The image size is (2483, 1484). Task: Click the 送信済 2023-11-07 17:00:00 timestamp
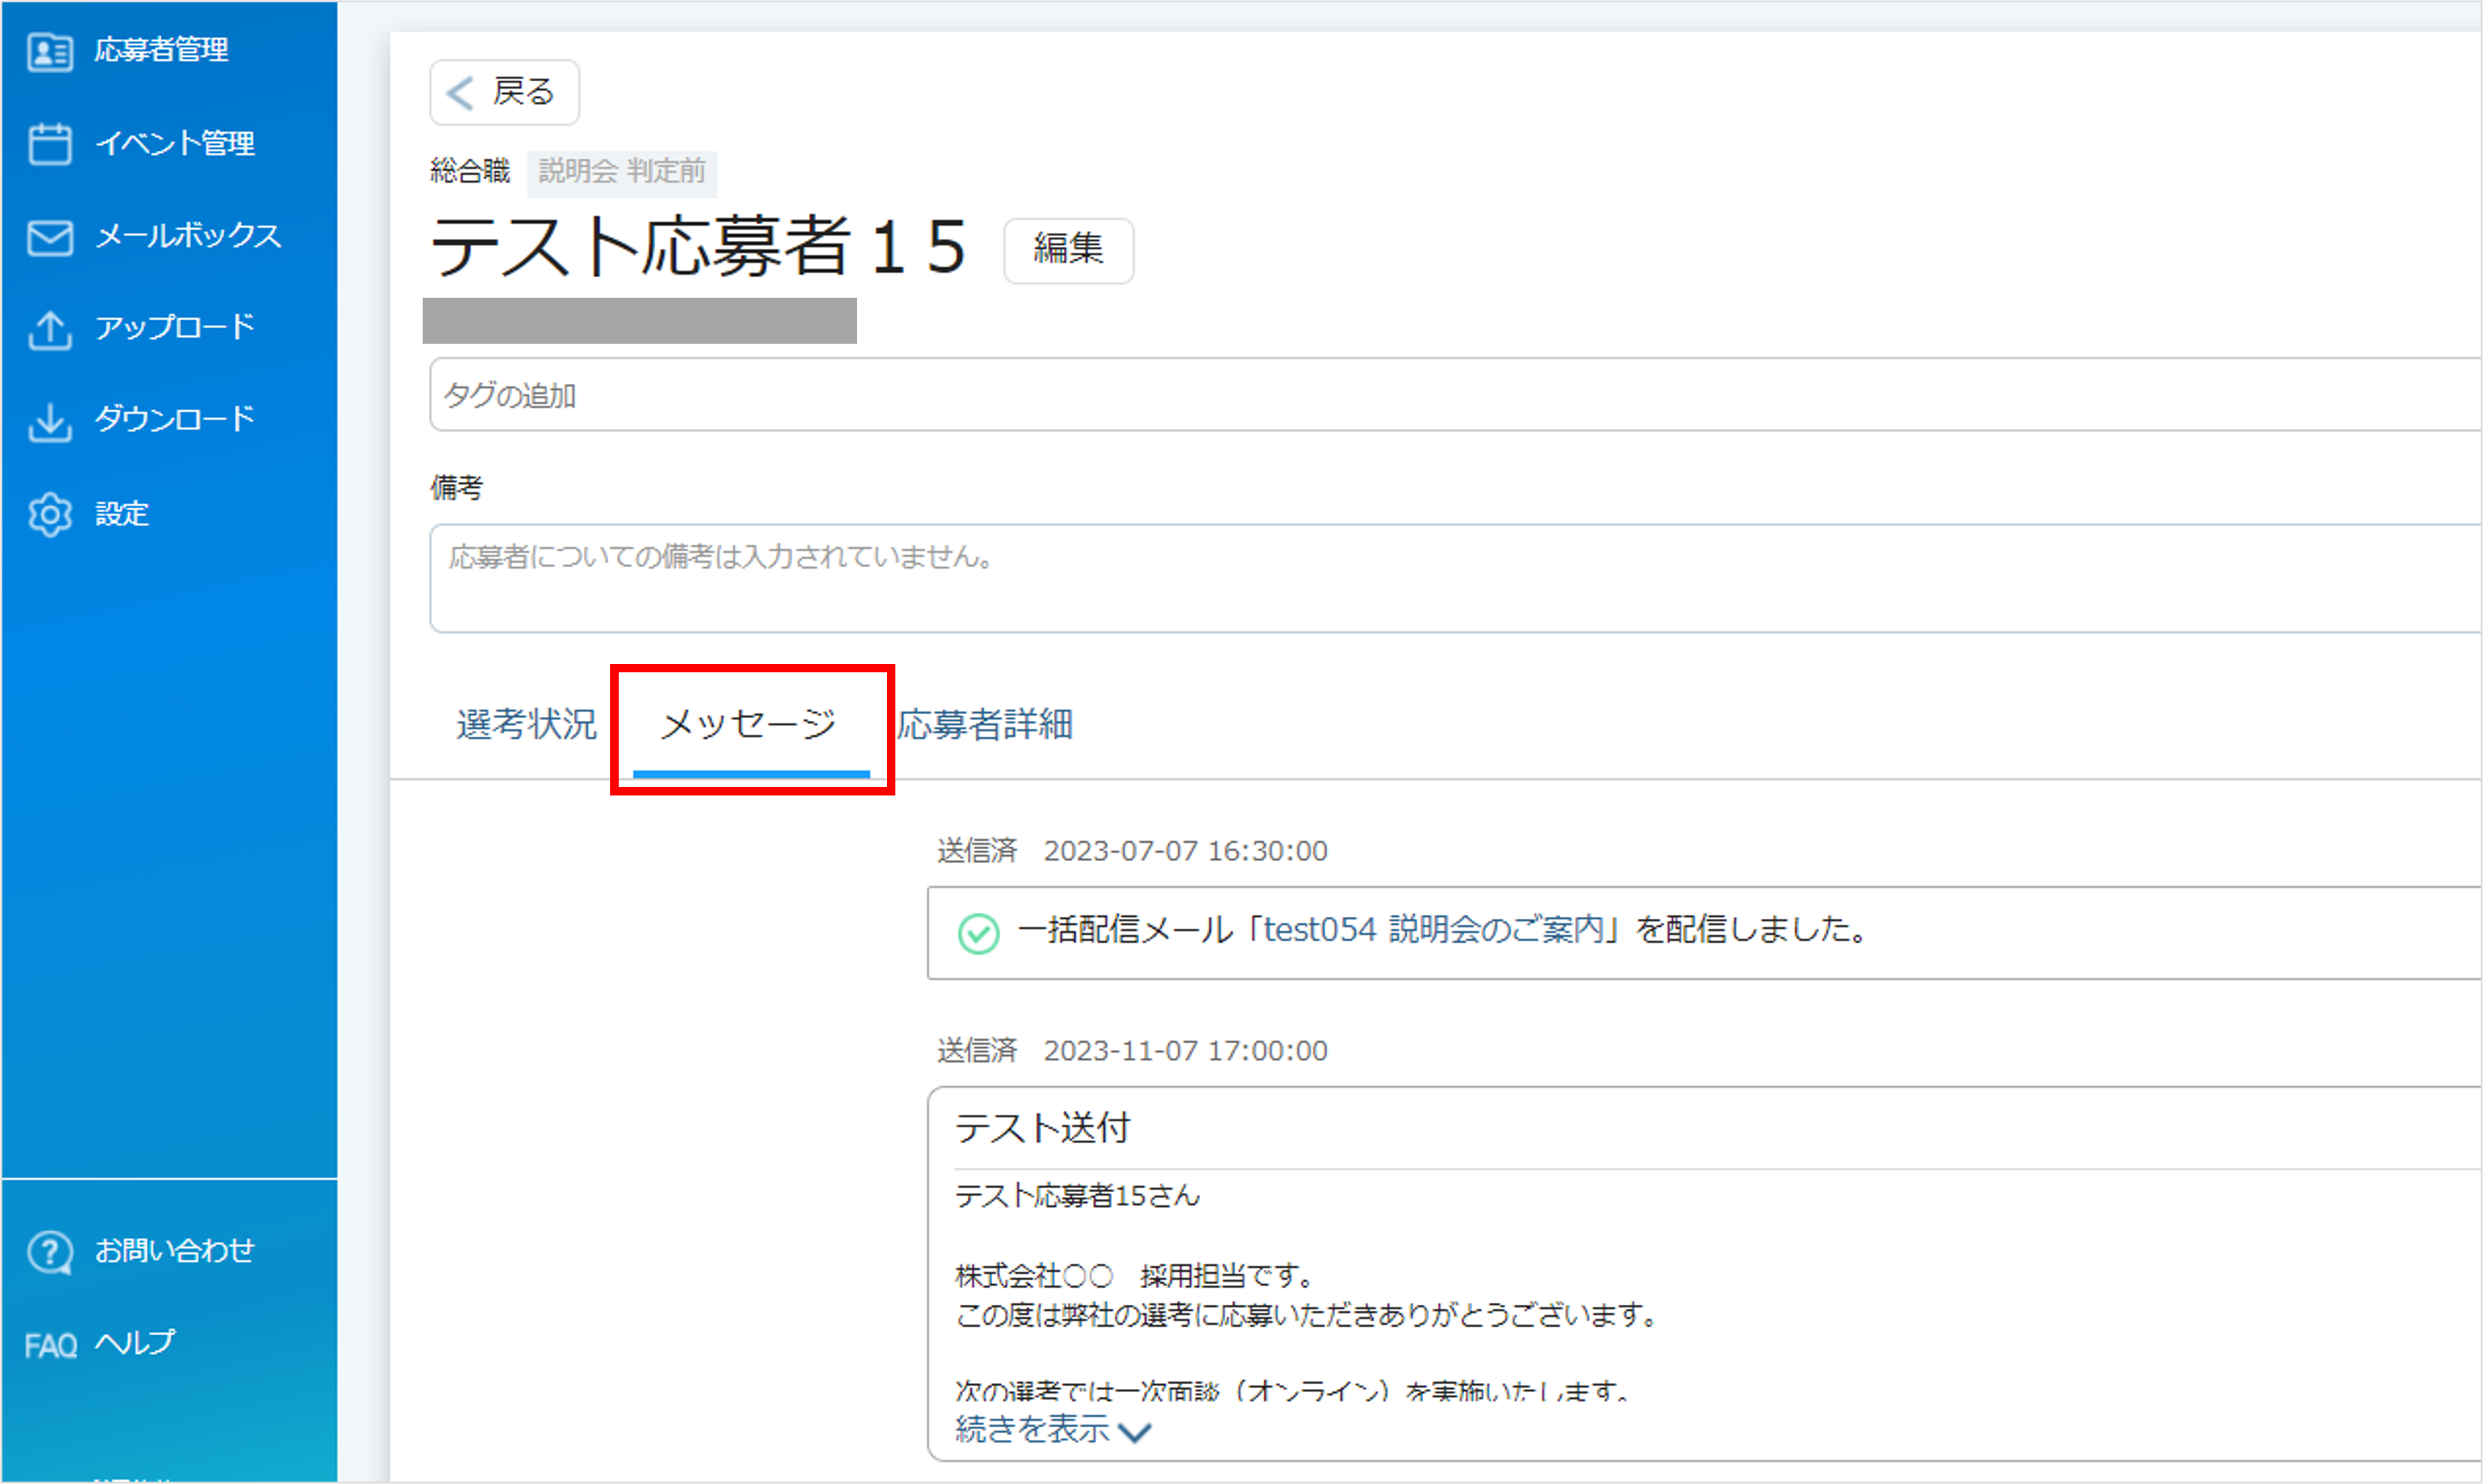[1132, 1051]
